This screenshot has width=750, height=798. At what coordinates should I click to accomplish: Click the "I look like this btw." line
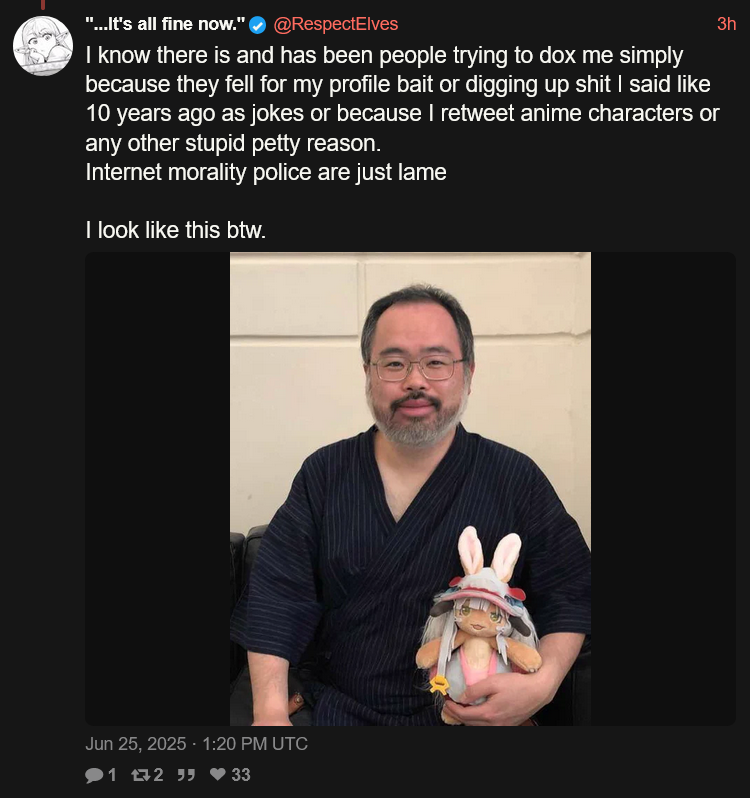coord(176,230)
